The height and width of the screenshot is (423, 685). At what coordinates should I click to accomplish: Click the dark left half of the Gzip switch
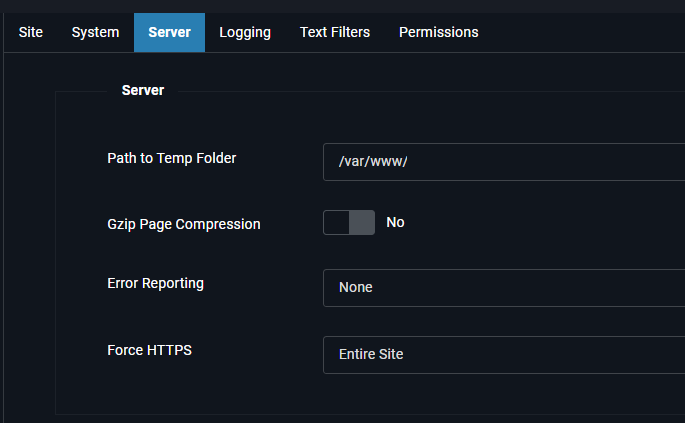pyautogui.click(x=336, y=222)
